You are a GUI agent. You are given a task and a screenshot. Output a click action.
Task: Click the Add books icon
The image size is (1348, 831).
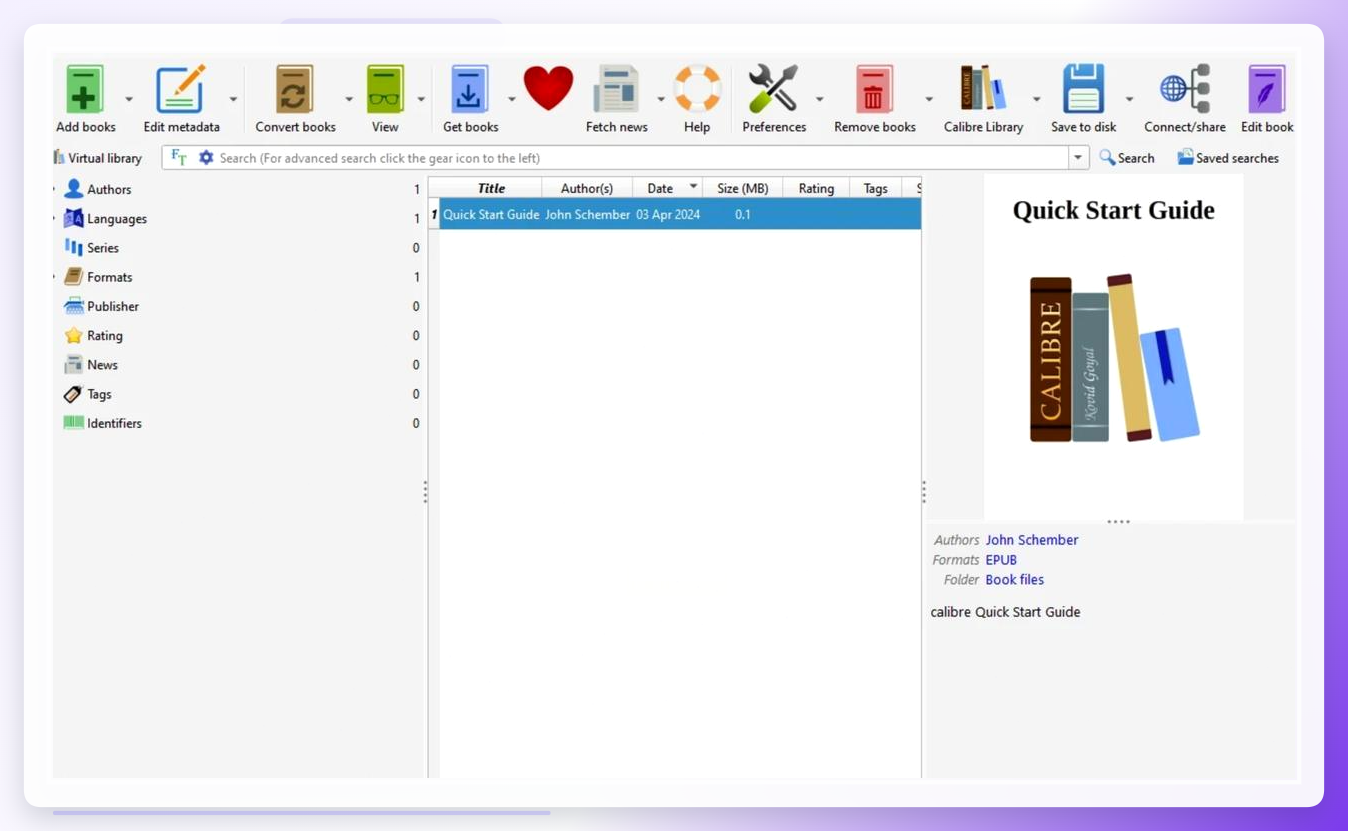tap(85, 89)
